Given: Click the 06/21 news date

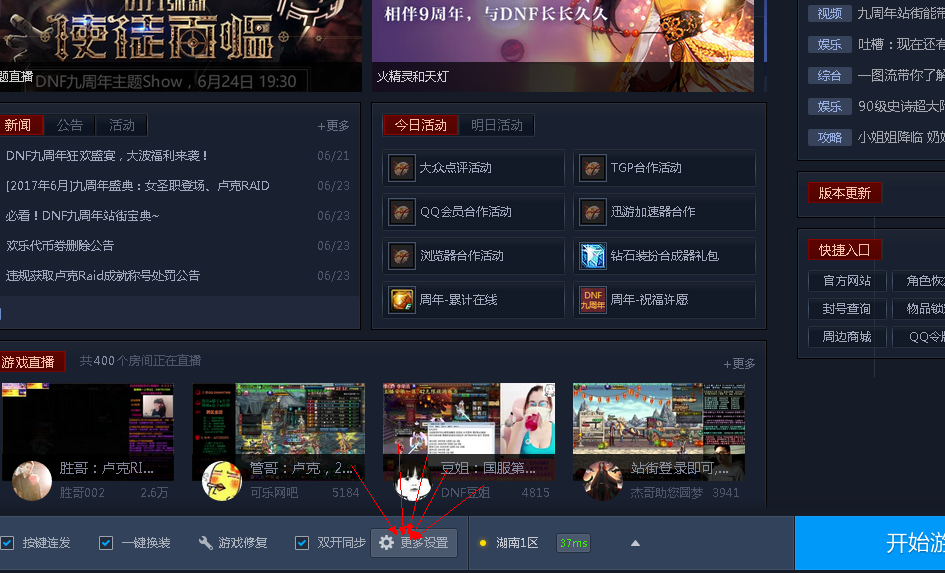Looking at the screenshot, I should pos(333,156).
